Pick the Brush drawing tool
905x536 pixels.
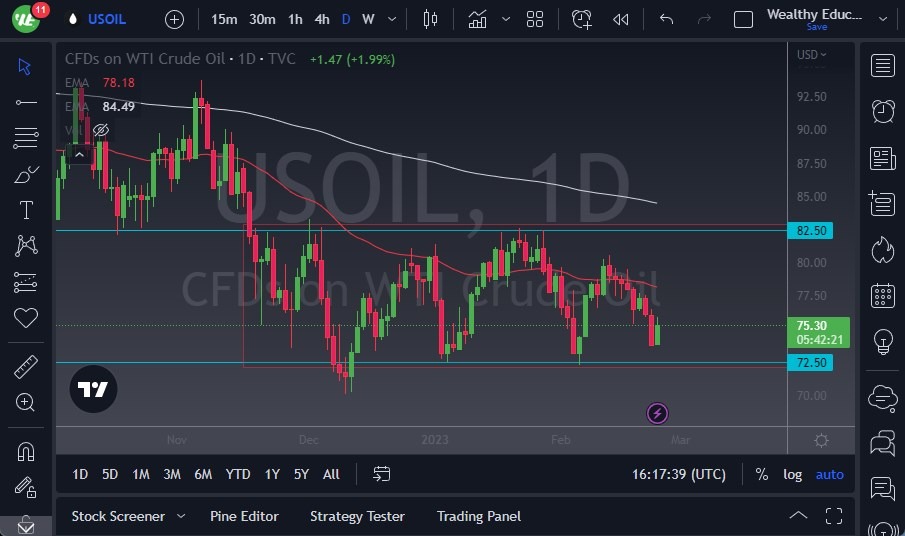[x=26, y=174]
